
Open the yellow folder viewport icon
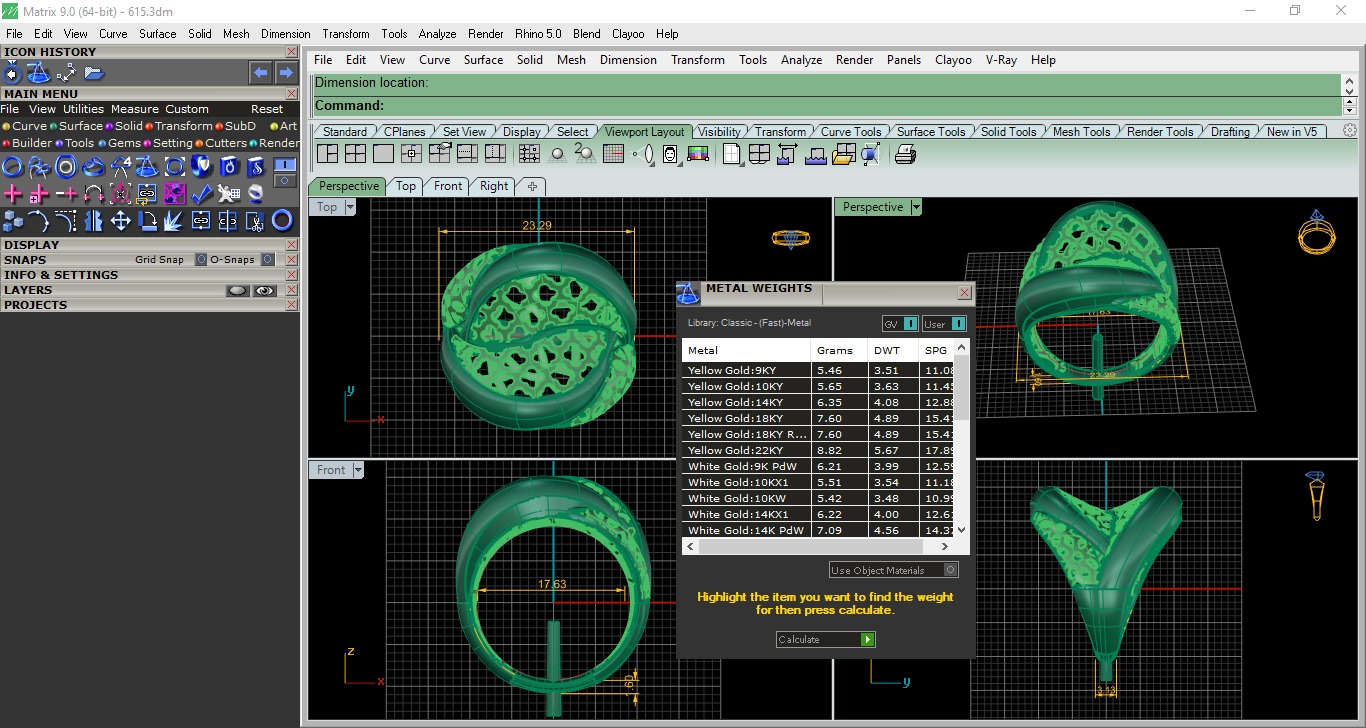[843, 154]
